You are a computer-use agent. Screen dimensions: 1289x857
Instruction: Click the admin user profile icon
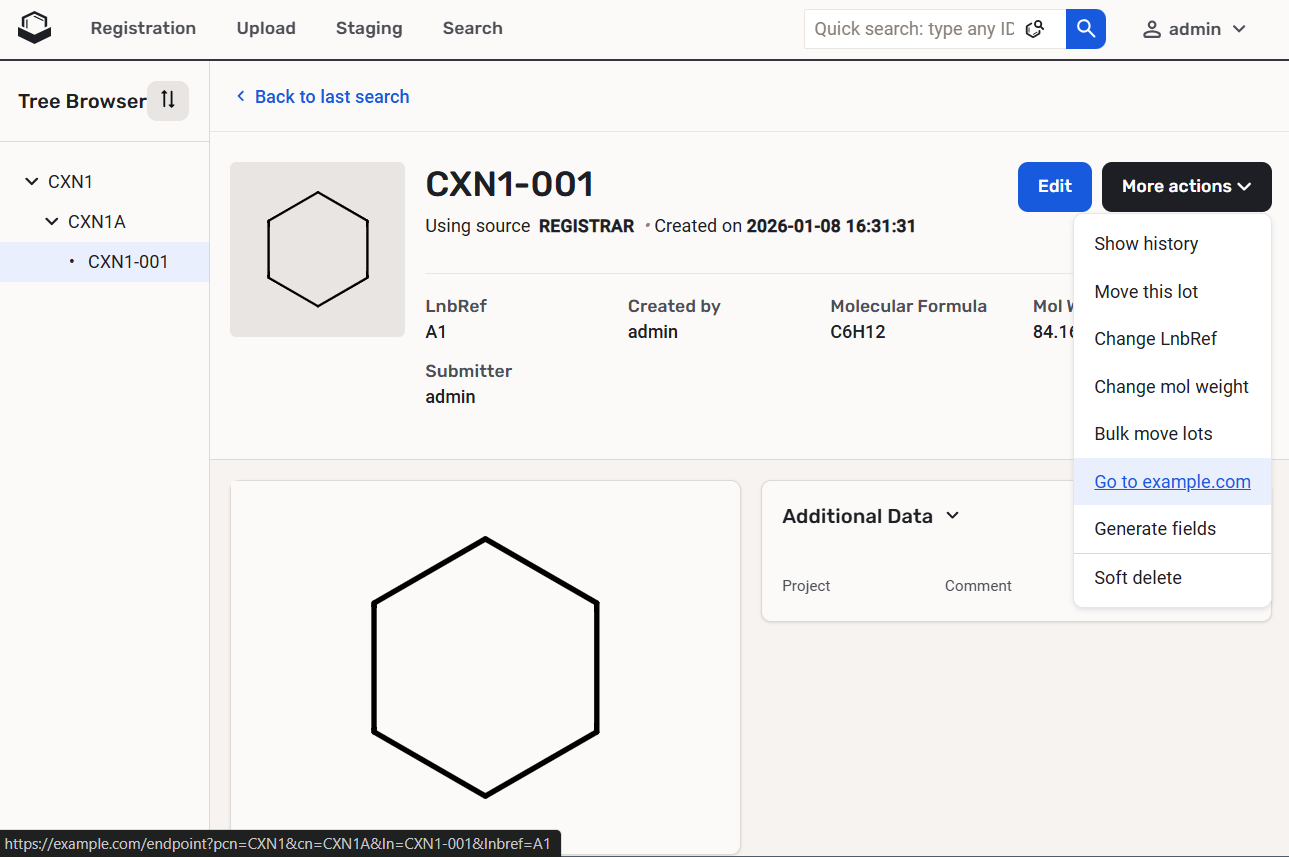tap(1152, 29)
